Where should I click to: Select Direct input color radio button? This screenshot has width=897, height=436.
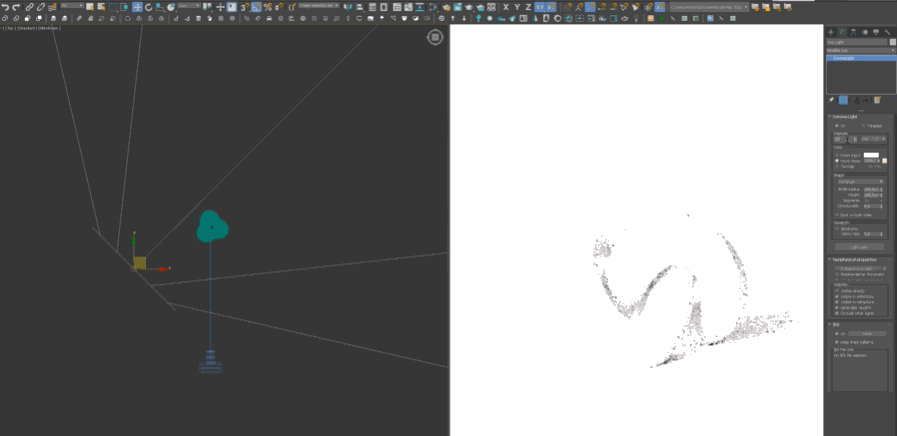pos(837,155)
